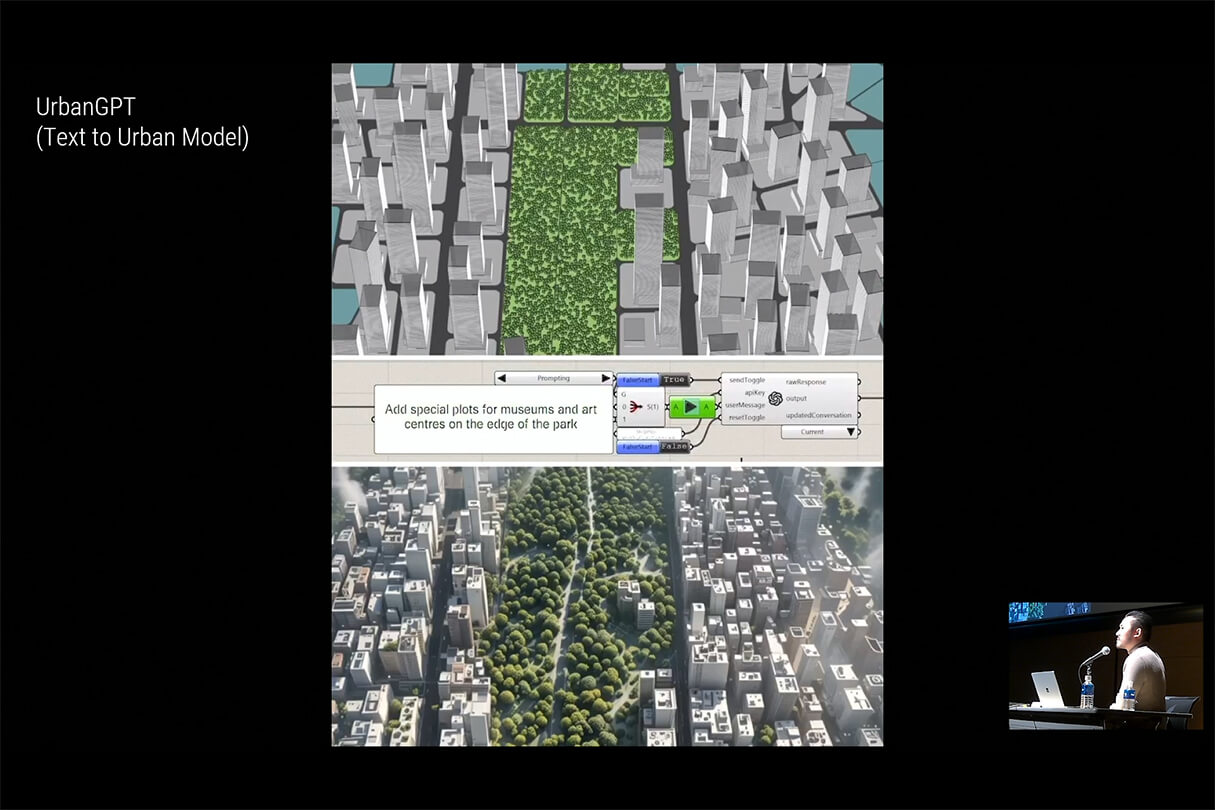
Task: Click the sendToggle input on the component
Action: [x=746, y=381]
